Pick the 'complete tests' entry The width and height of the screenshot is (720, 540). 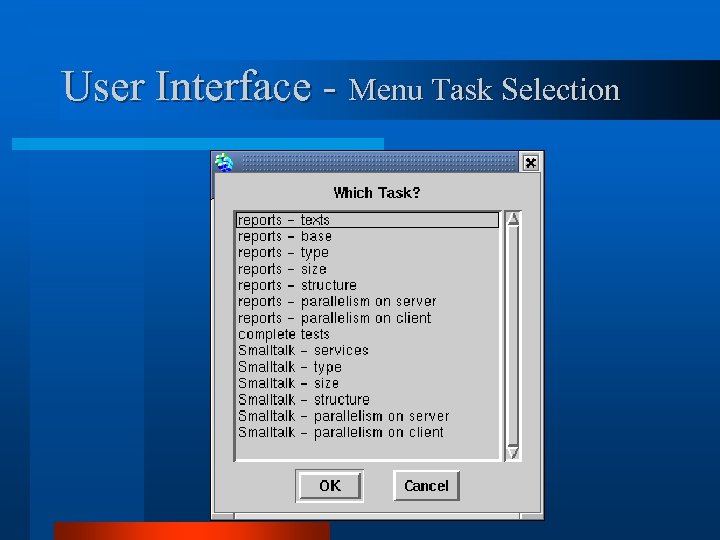tap(367, 334)
